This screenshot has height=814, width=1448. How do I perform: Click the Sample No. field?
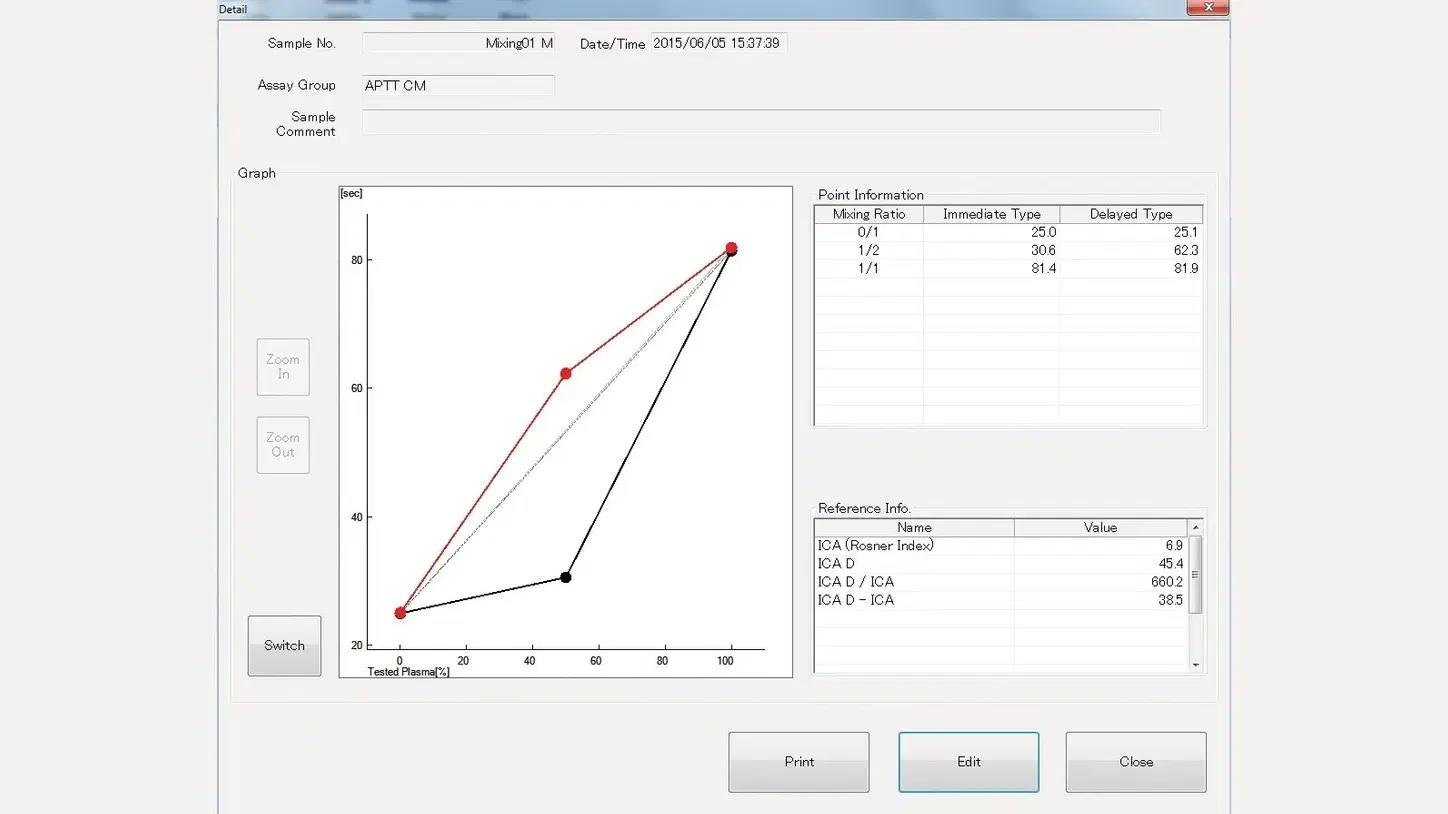(458, 43)
